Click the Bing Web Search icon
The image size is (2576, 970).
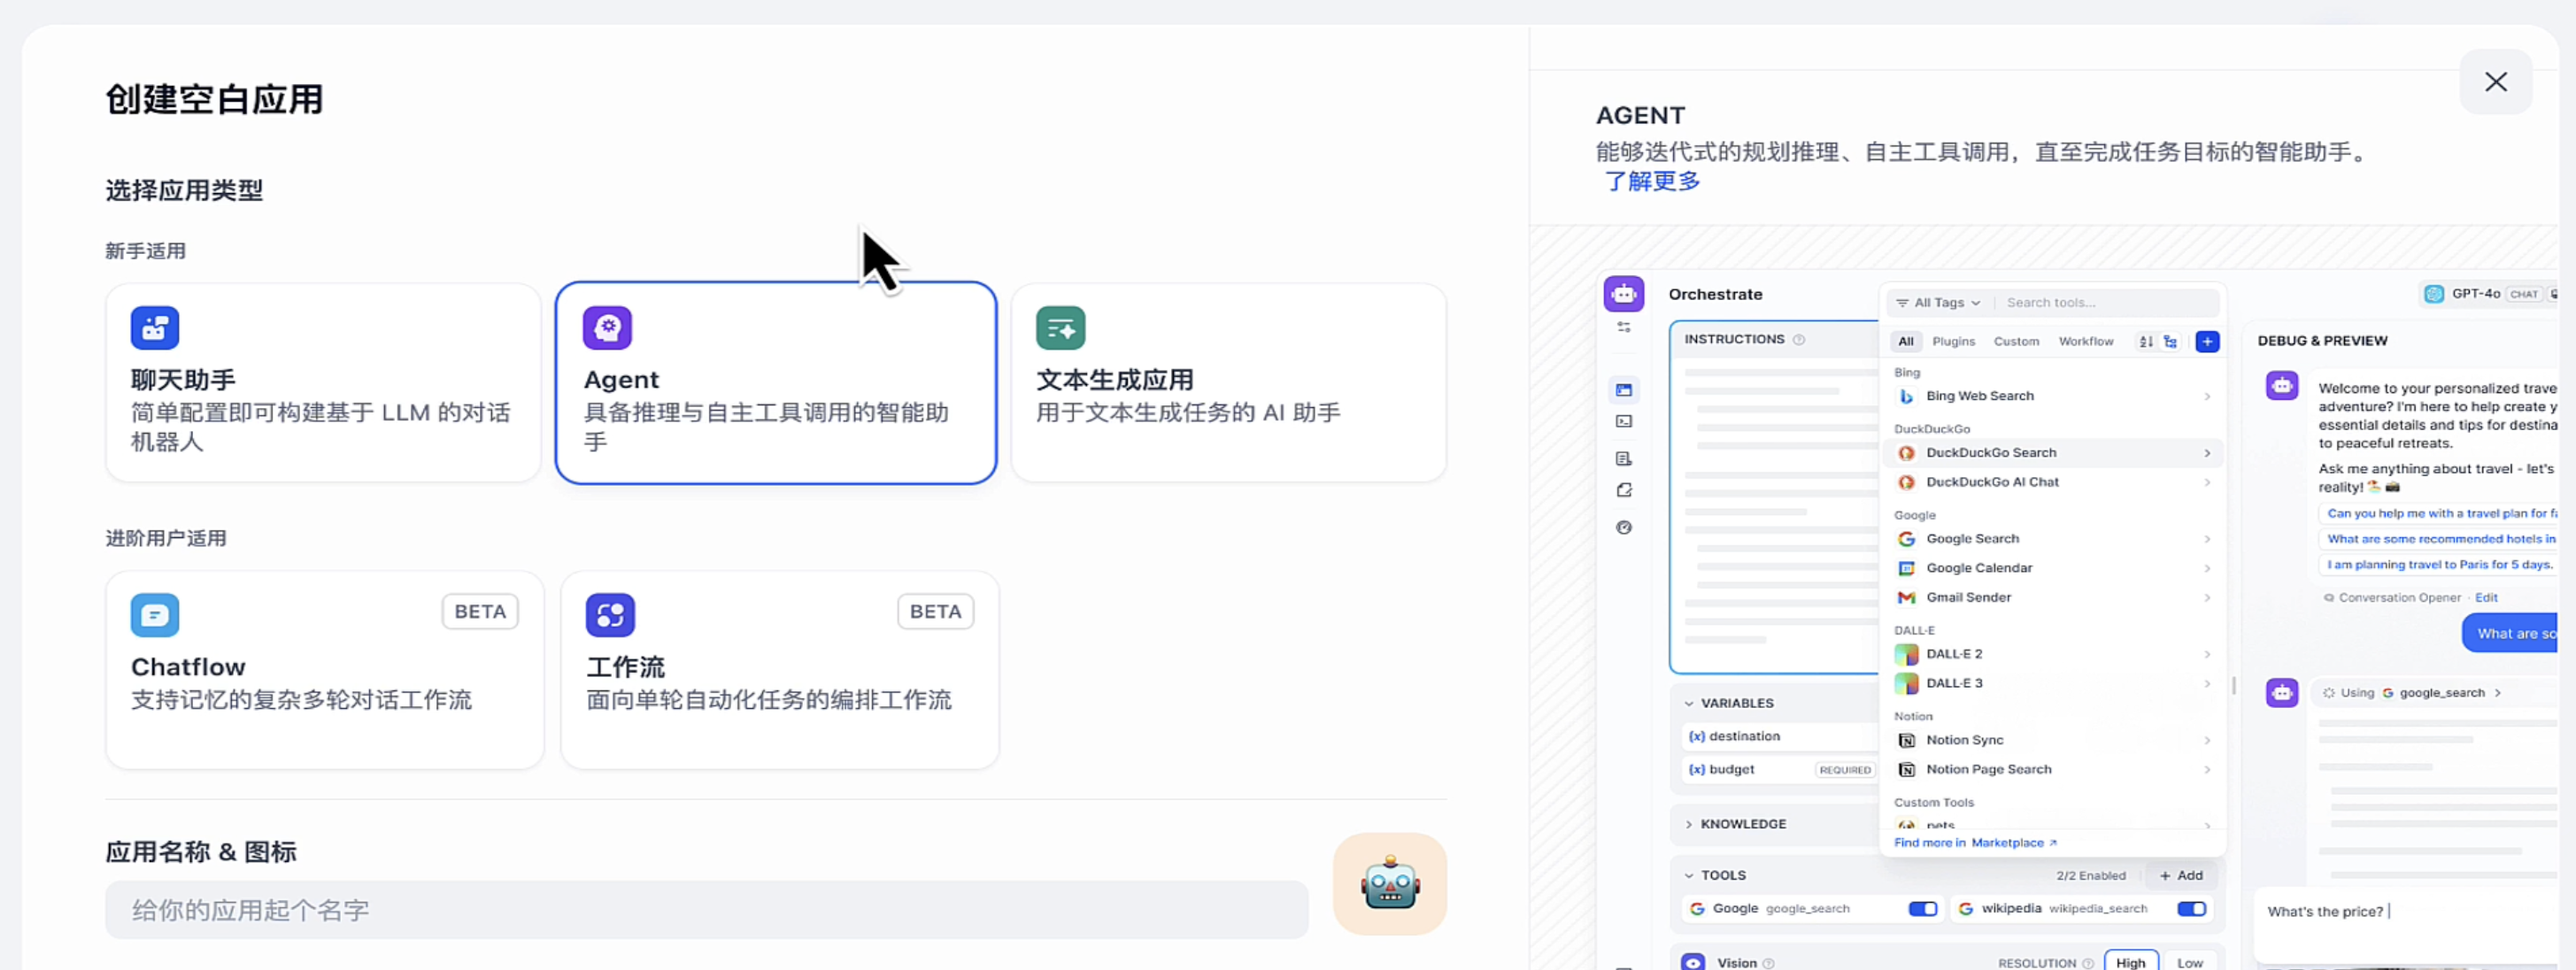[x=1906, y=396]
